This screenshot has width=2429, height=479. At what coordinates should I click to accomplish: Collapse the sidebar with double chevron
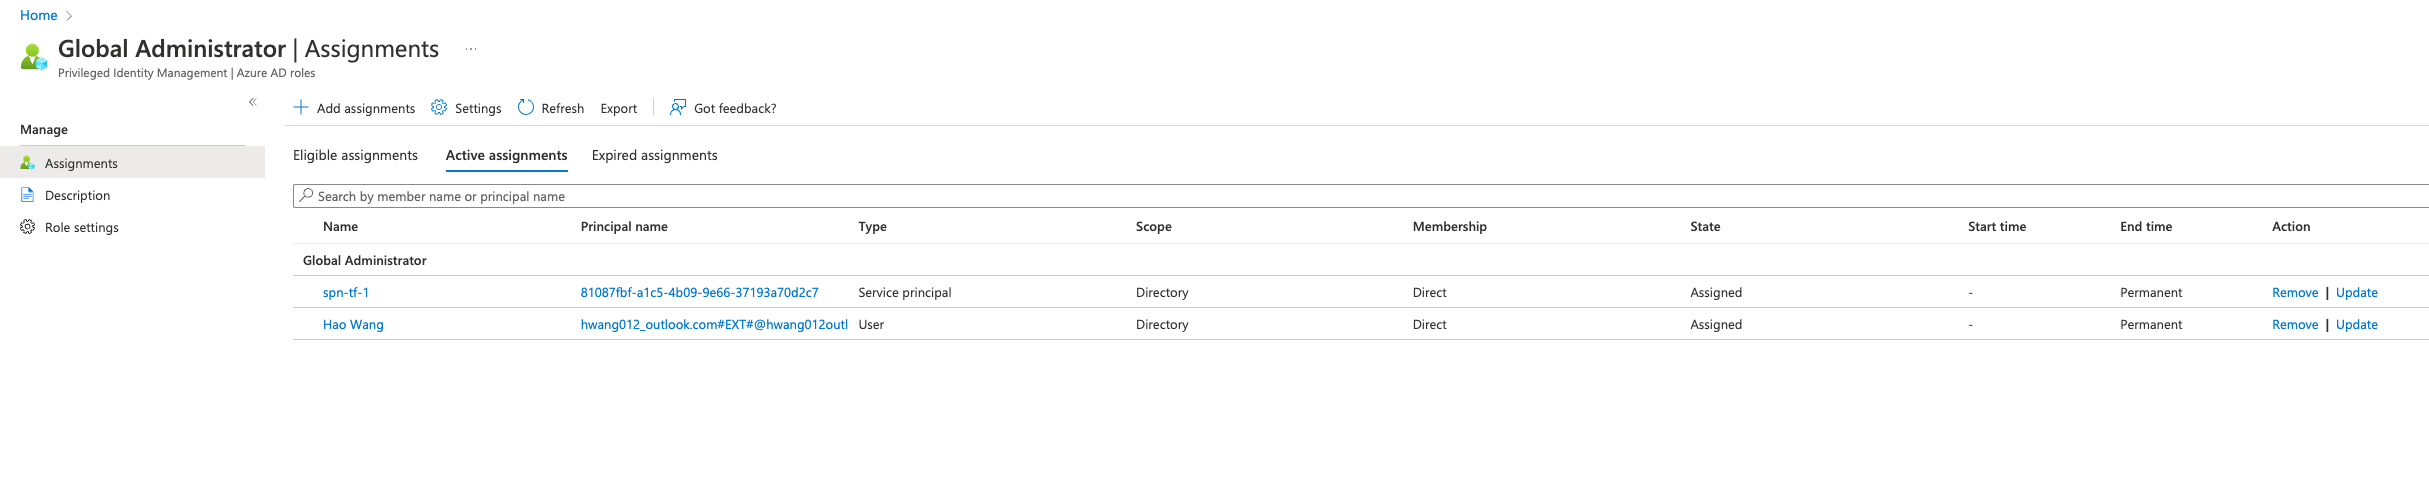coord(253,102)
